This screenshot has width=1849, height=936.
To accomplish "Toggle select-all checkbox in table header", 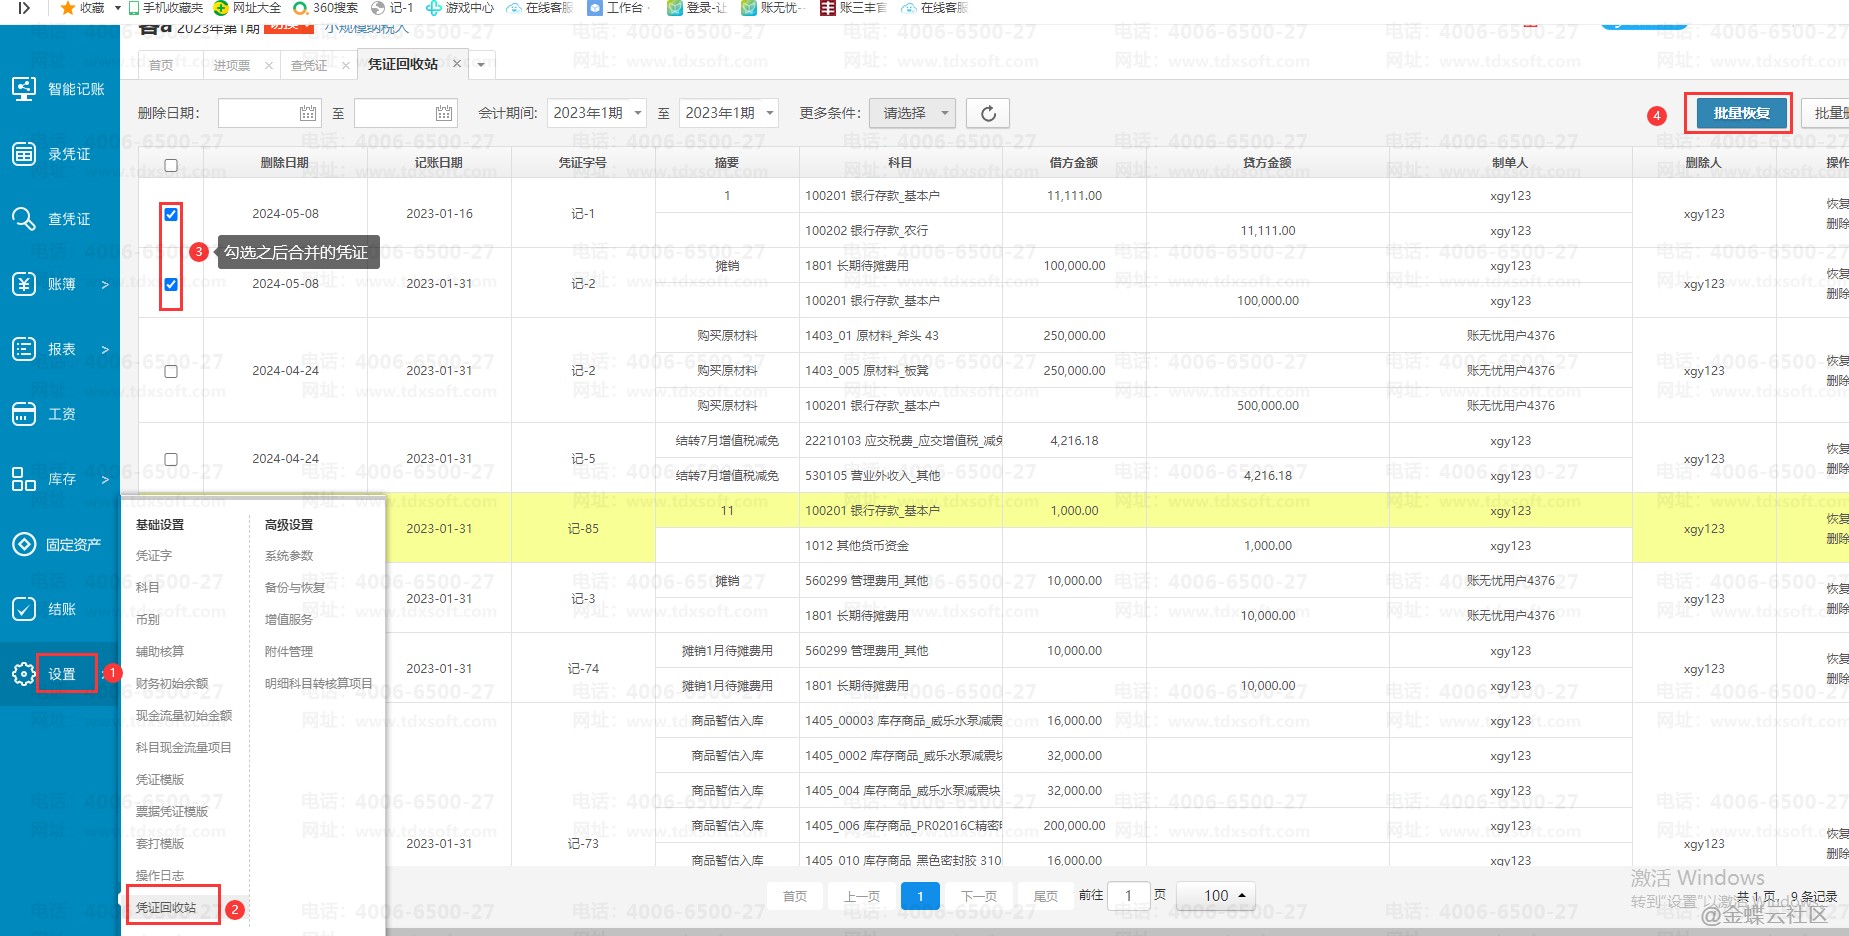I will pos(171,165).
